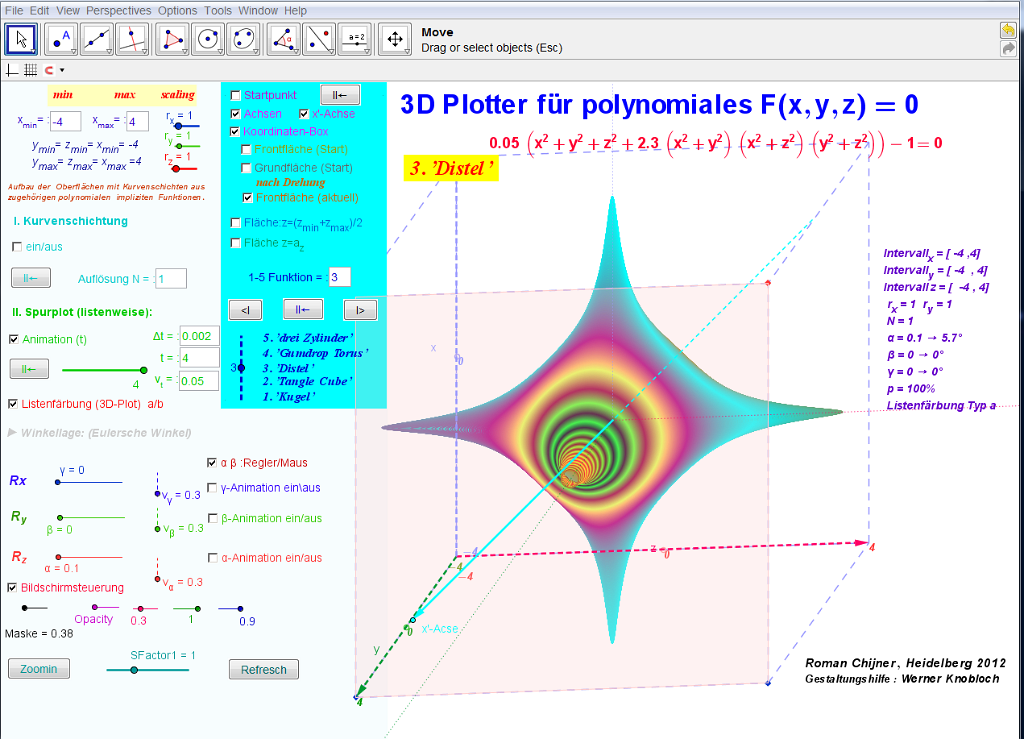Choose the Line through Two Points tool
Screen dimensions: 1024x739
[x=98, y=39]
